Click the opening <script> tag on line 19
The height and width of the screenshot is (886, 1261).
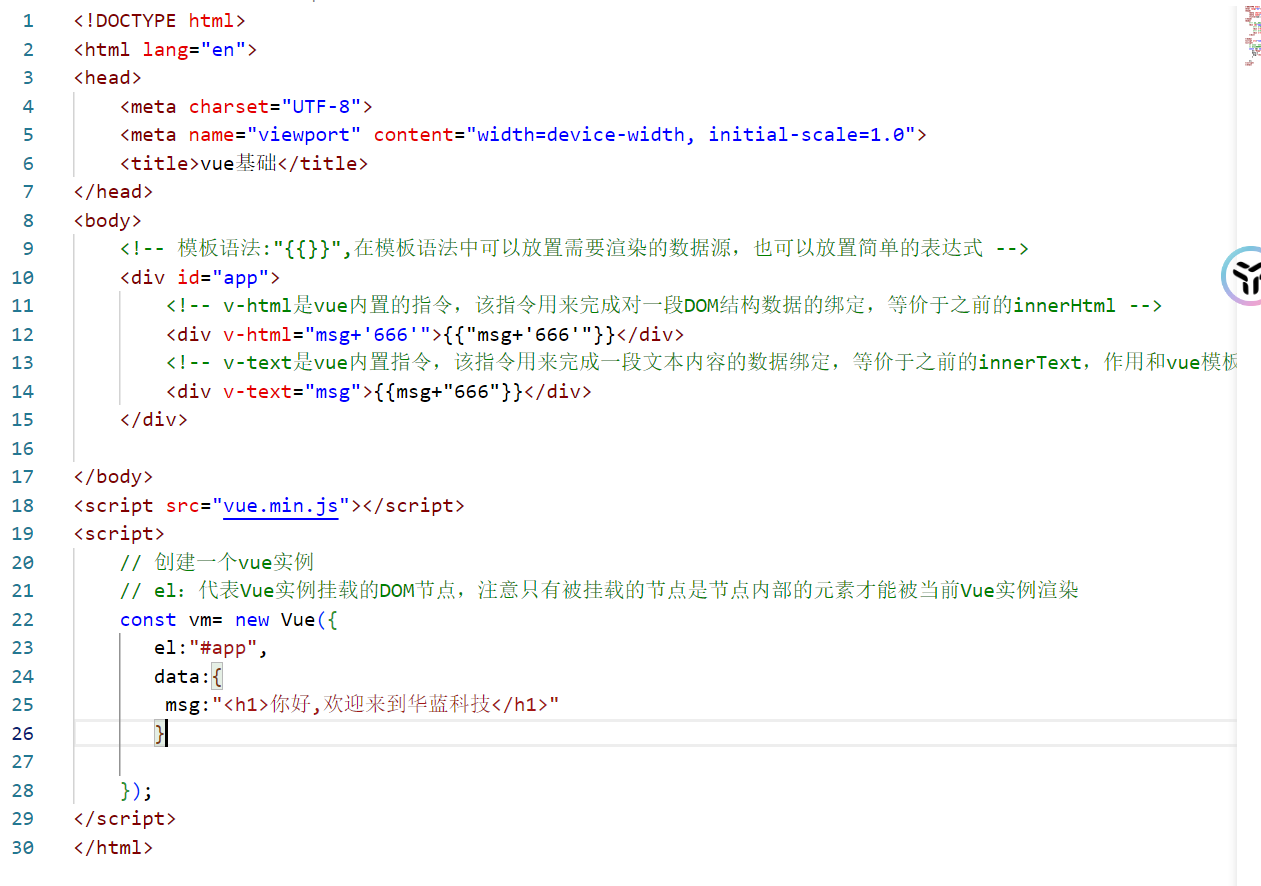120,533
